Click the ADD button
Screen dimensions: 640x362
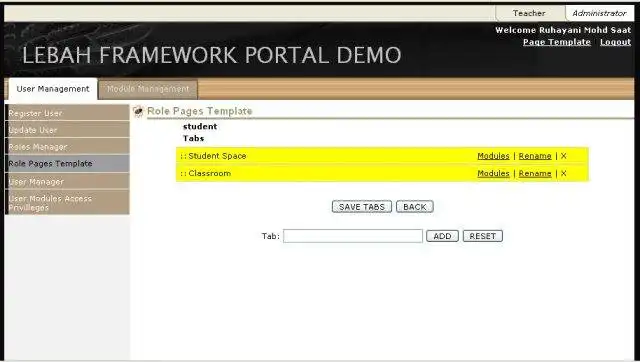(442, 236)
